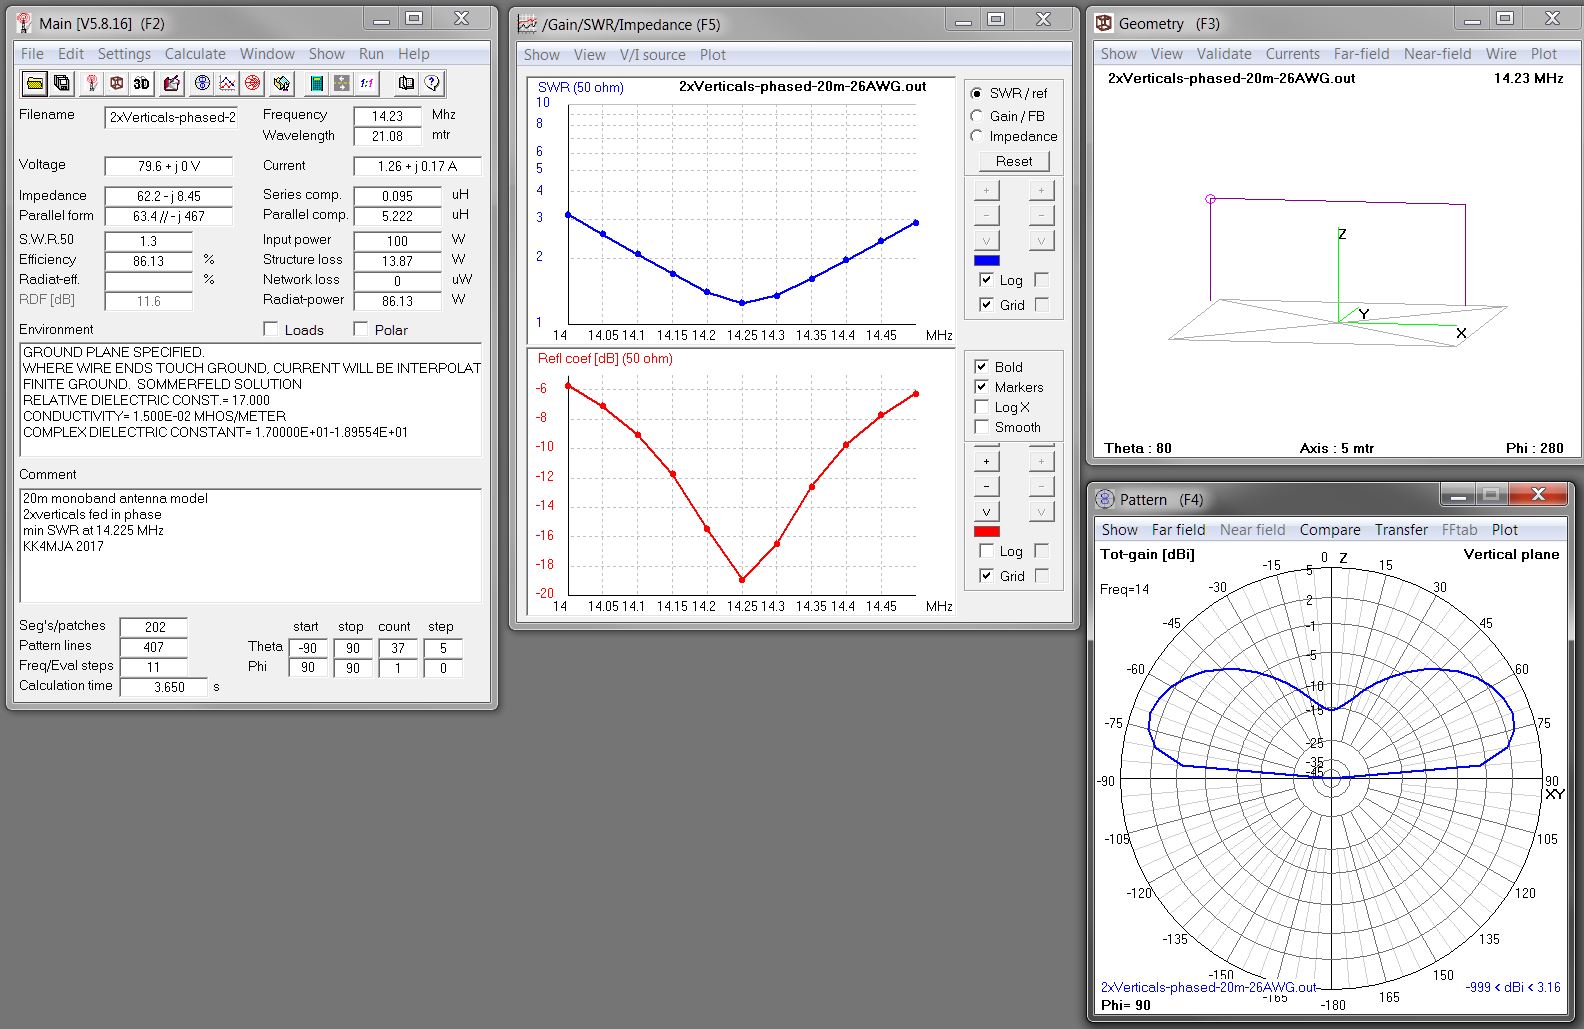The width and height of the screenshot is (1584, 1029).
Task: Open the Settings menu in Main window
Action: coord(124,54)
